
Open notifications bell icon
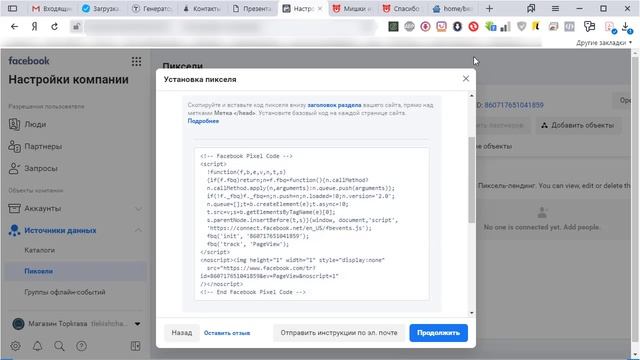[38, 346]
